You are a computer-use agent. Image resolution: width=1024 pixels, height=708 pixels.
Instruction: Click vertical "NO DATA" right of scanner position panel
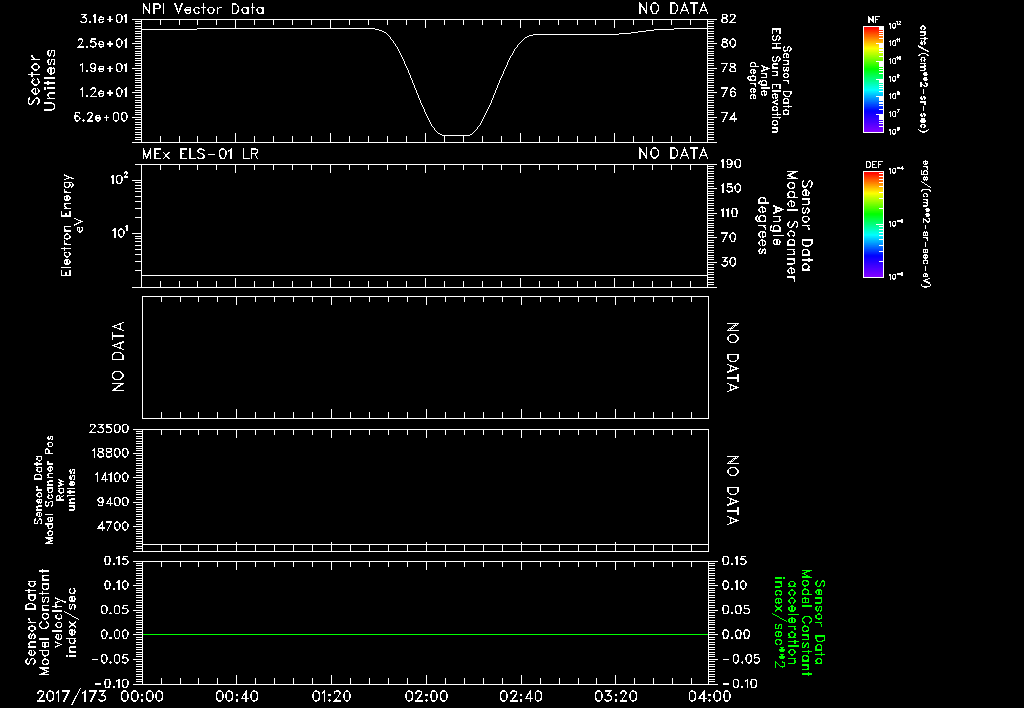[733, 491]
